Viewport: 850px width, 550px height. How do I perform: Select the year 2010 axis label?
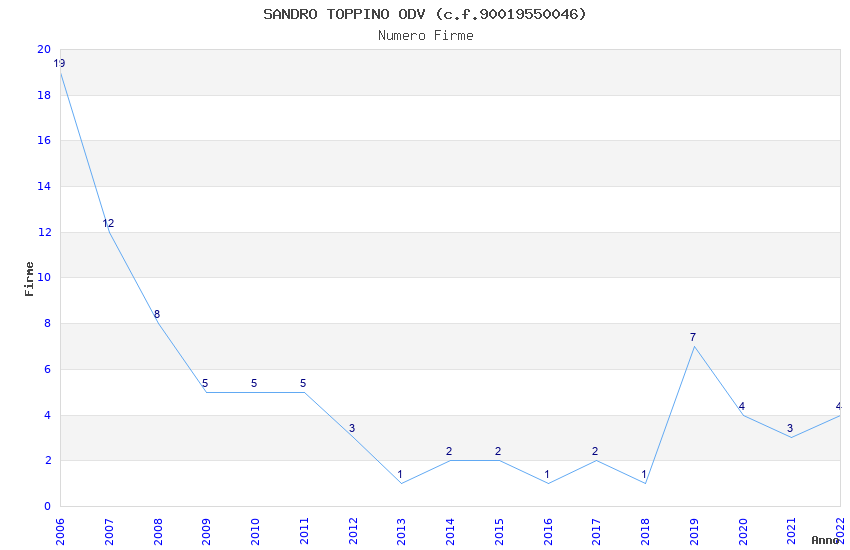click(255, 531)
